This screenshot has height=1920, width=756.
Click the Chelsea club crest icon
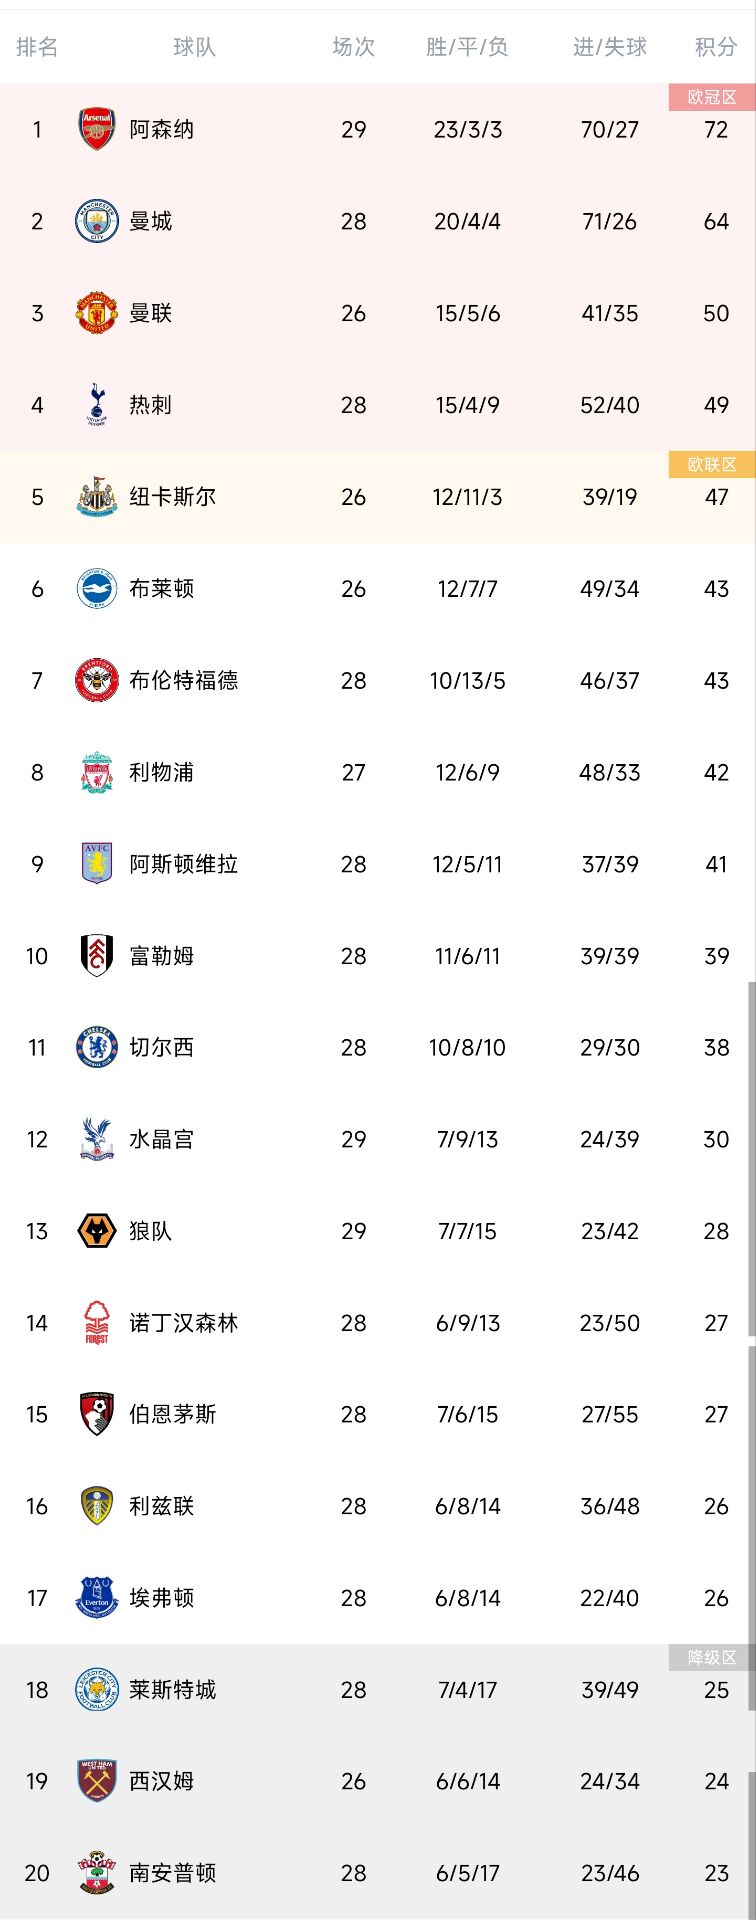tap(97, 1047)
